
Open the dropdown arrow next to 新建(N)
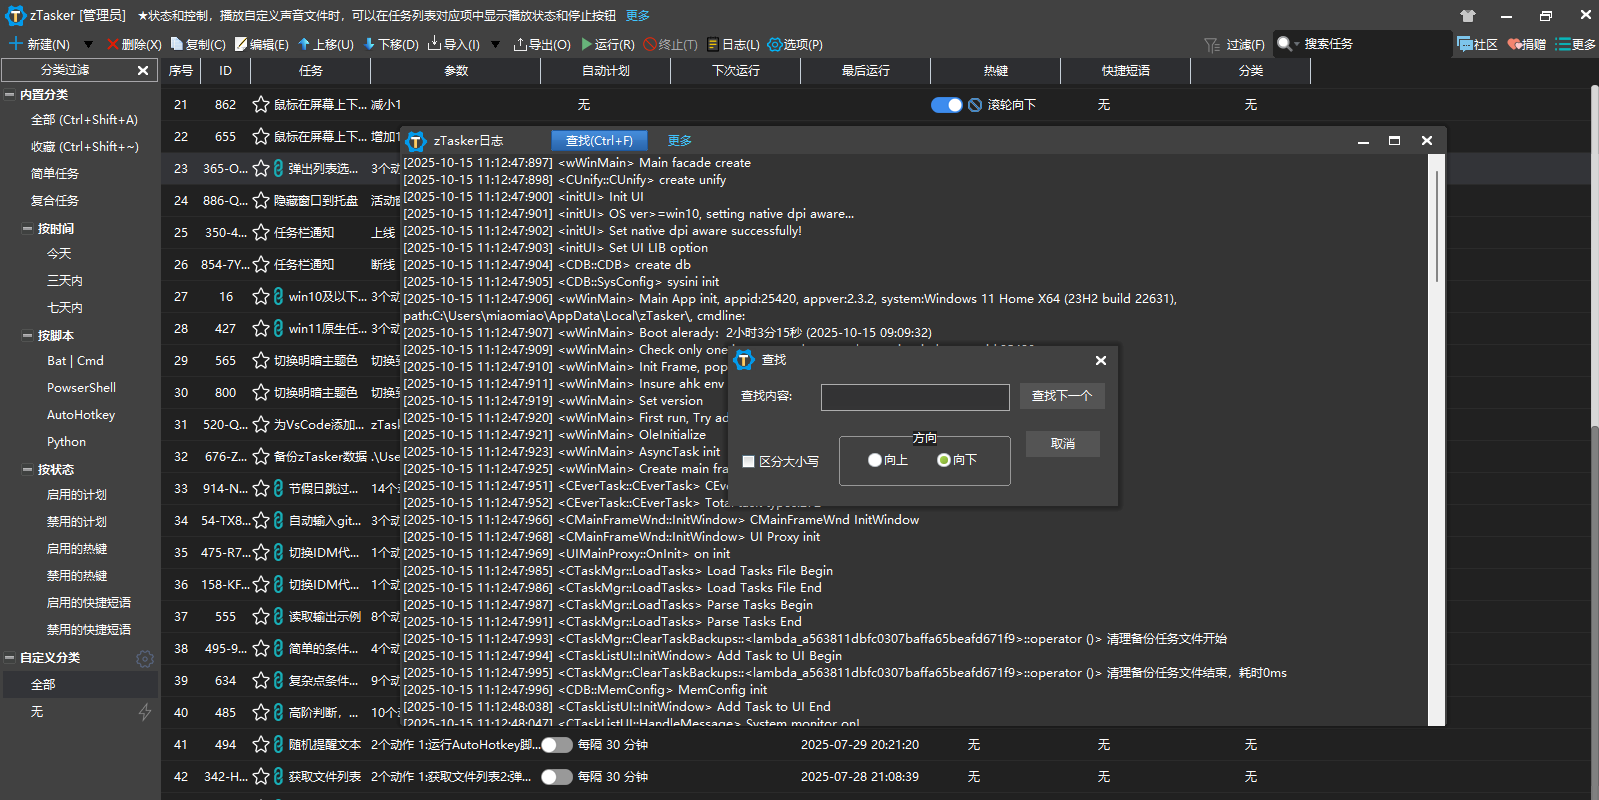click(88, 44)
